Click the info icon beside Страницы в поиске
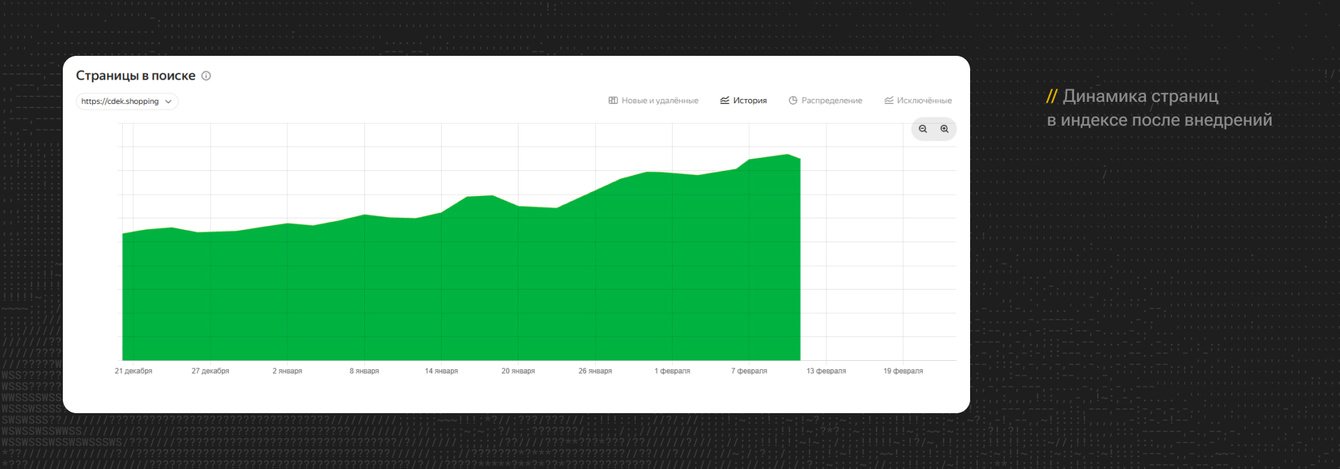The image size is (1340, 469). pos(206,76)
